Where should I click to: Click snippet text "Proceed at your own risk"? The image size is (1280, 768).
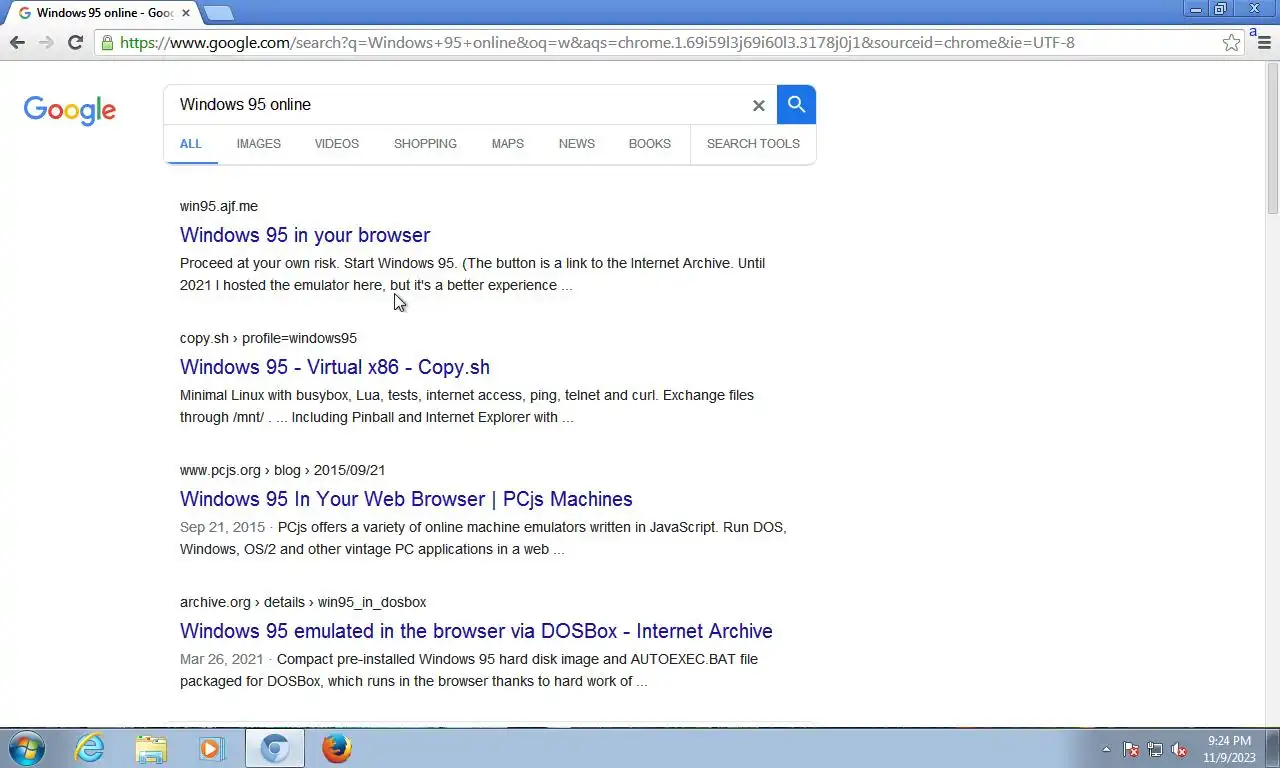(258, 263)
